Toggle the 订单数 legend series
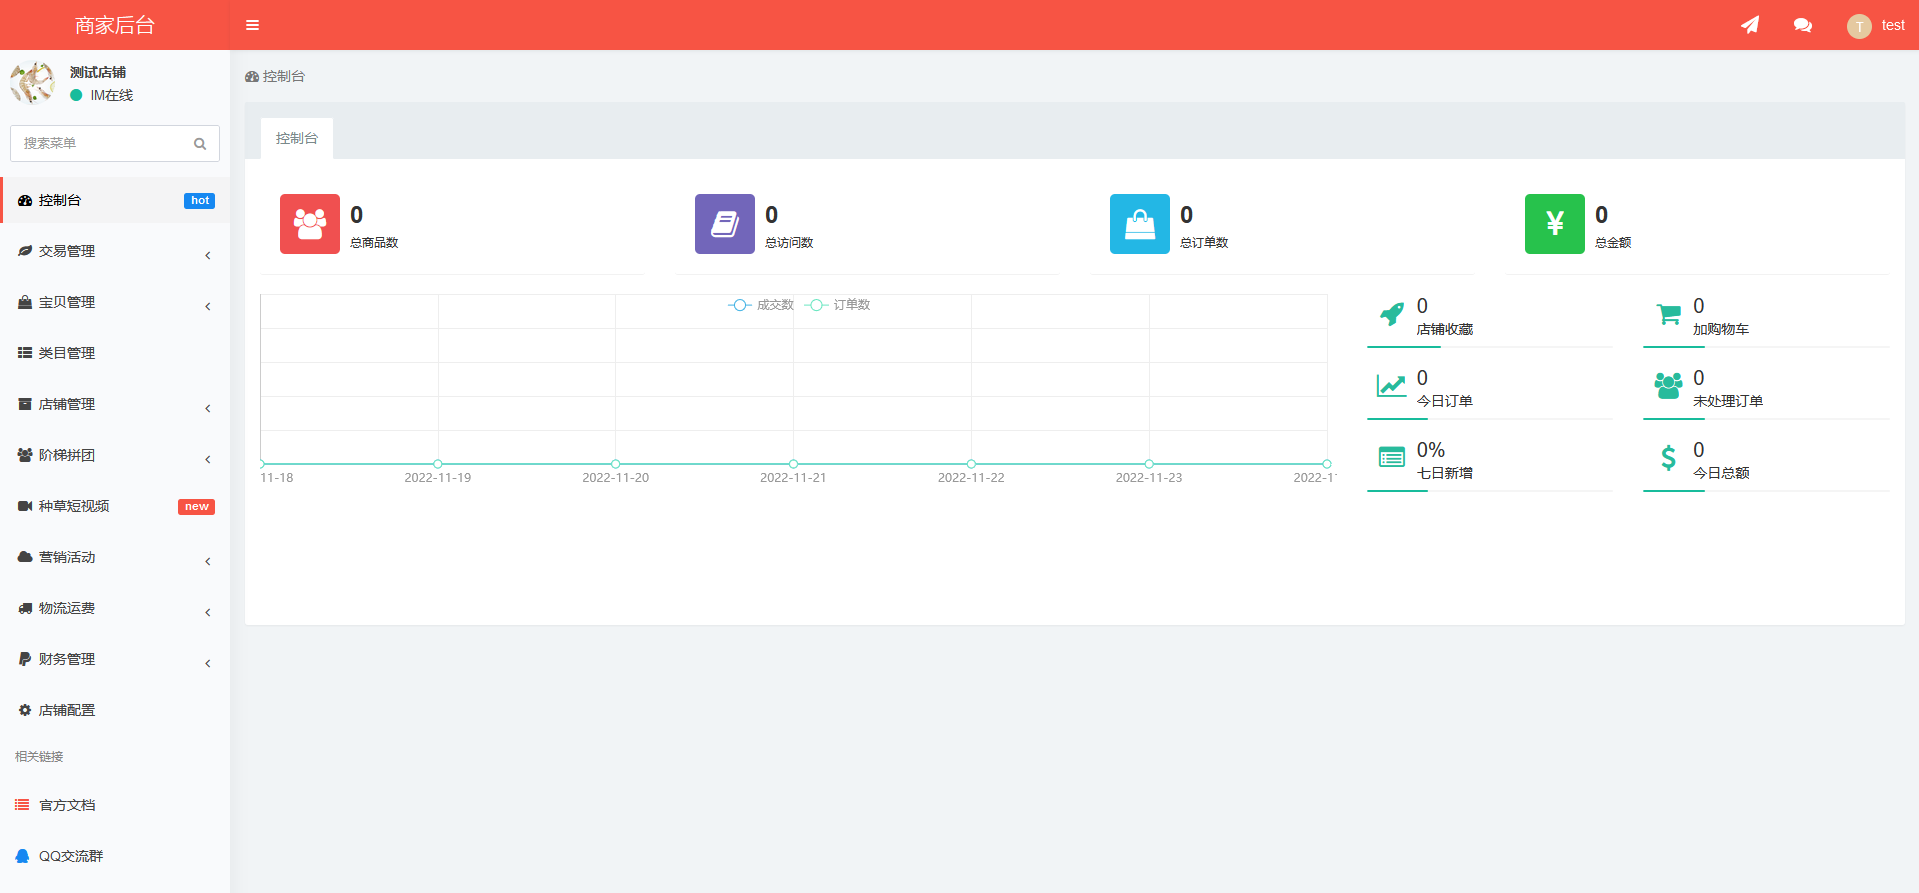Image resolution: width=1919 pixels, height=893 pixels. coord(838,305)
